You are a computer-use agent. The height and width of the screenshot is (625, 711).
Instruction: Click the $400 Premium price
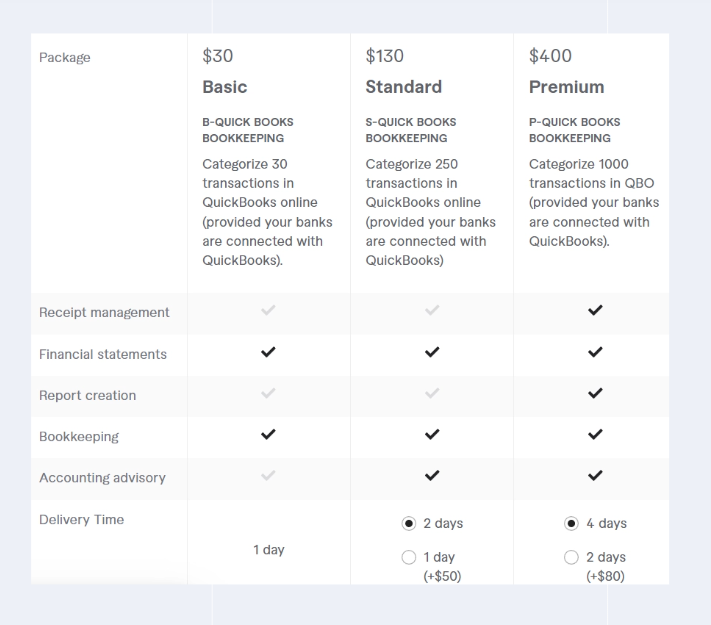pos(550,56)
